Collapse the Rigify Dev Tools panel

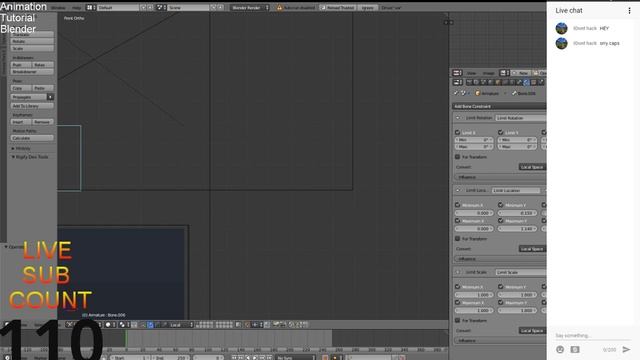[30, 157]
